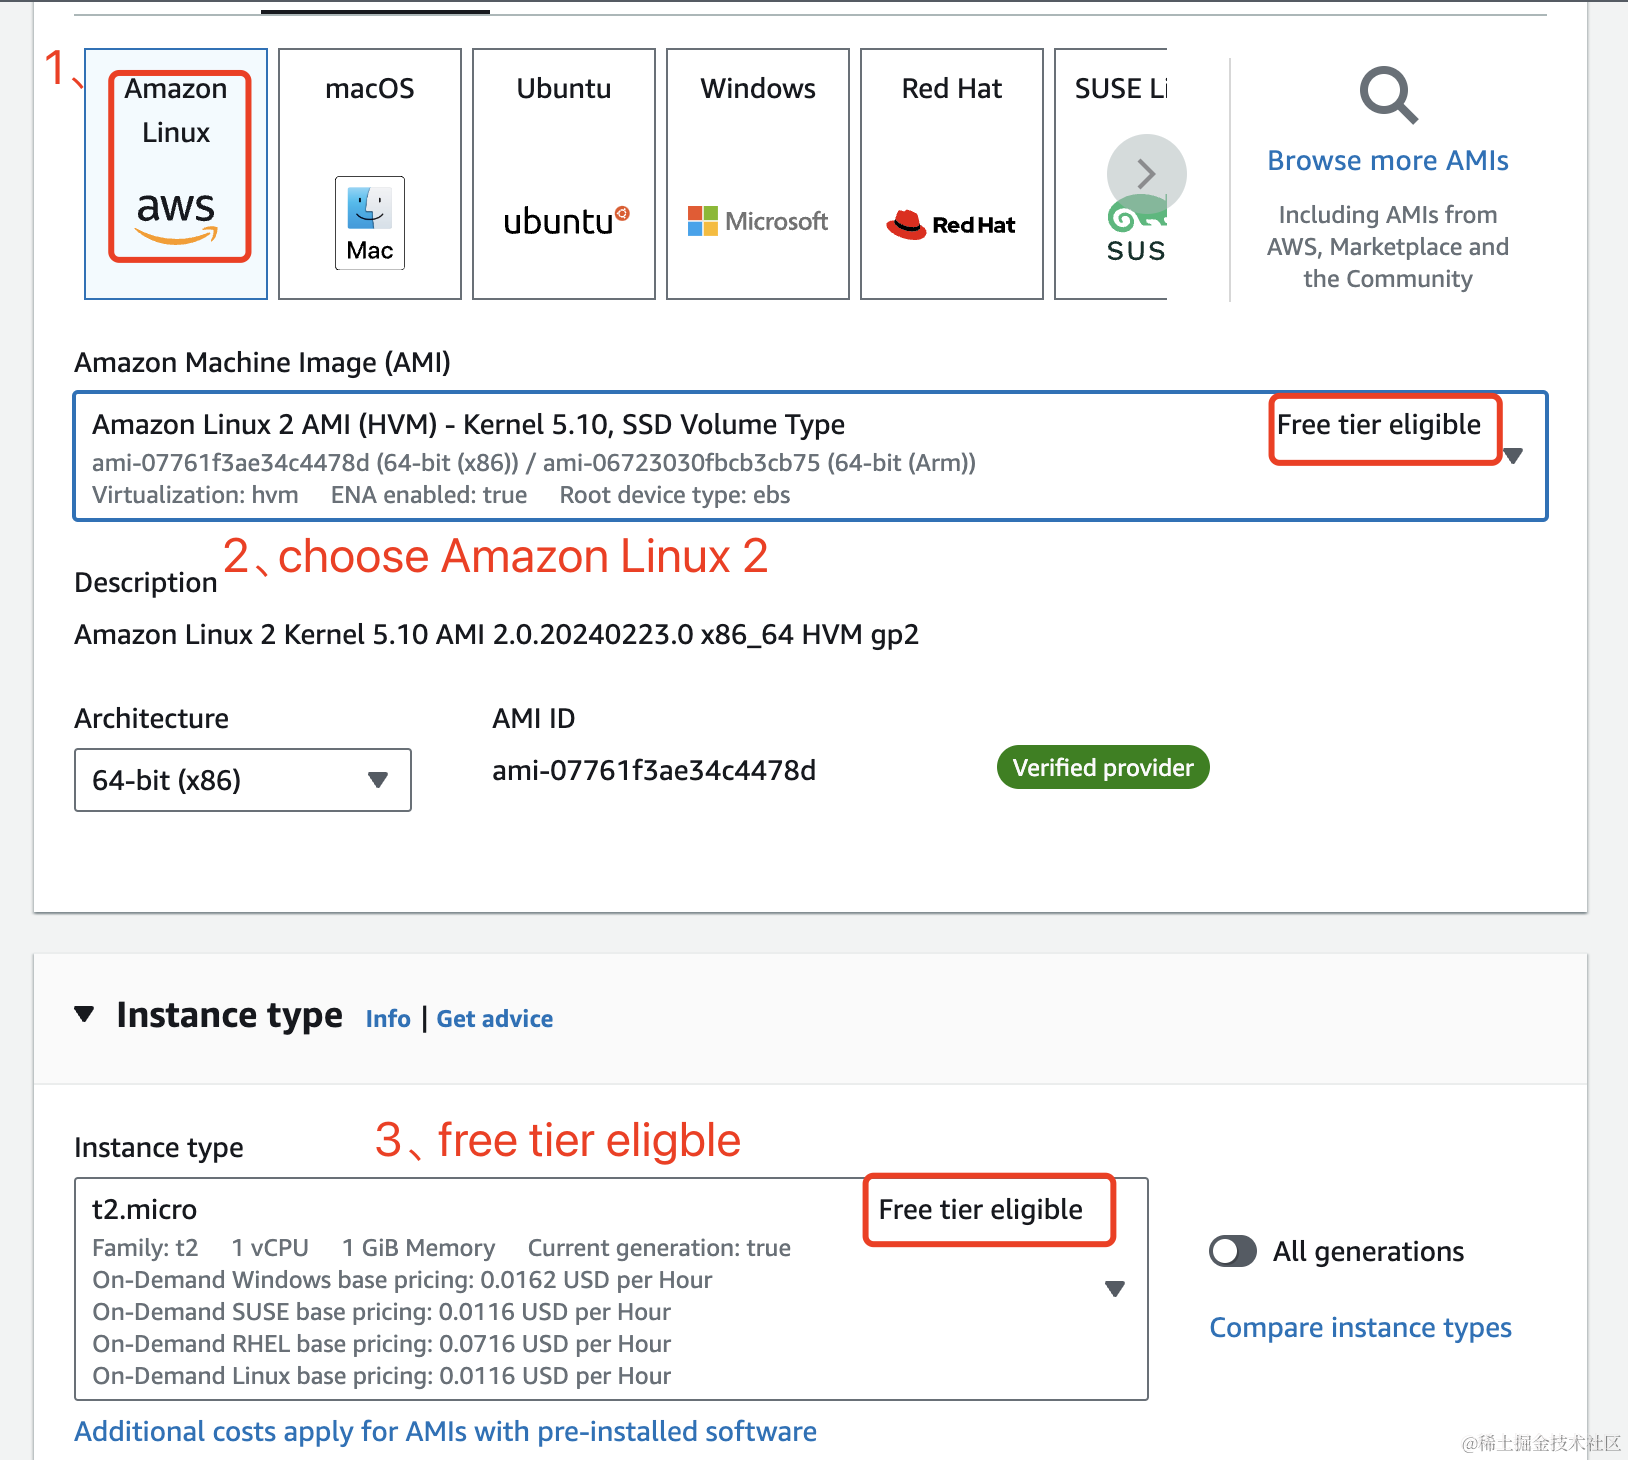Click the AMI ID ami-07761f3ae34c4478d text
Image resolution: width=1628 pixels, height=1460 pixels.
coord(654,771)
